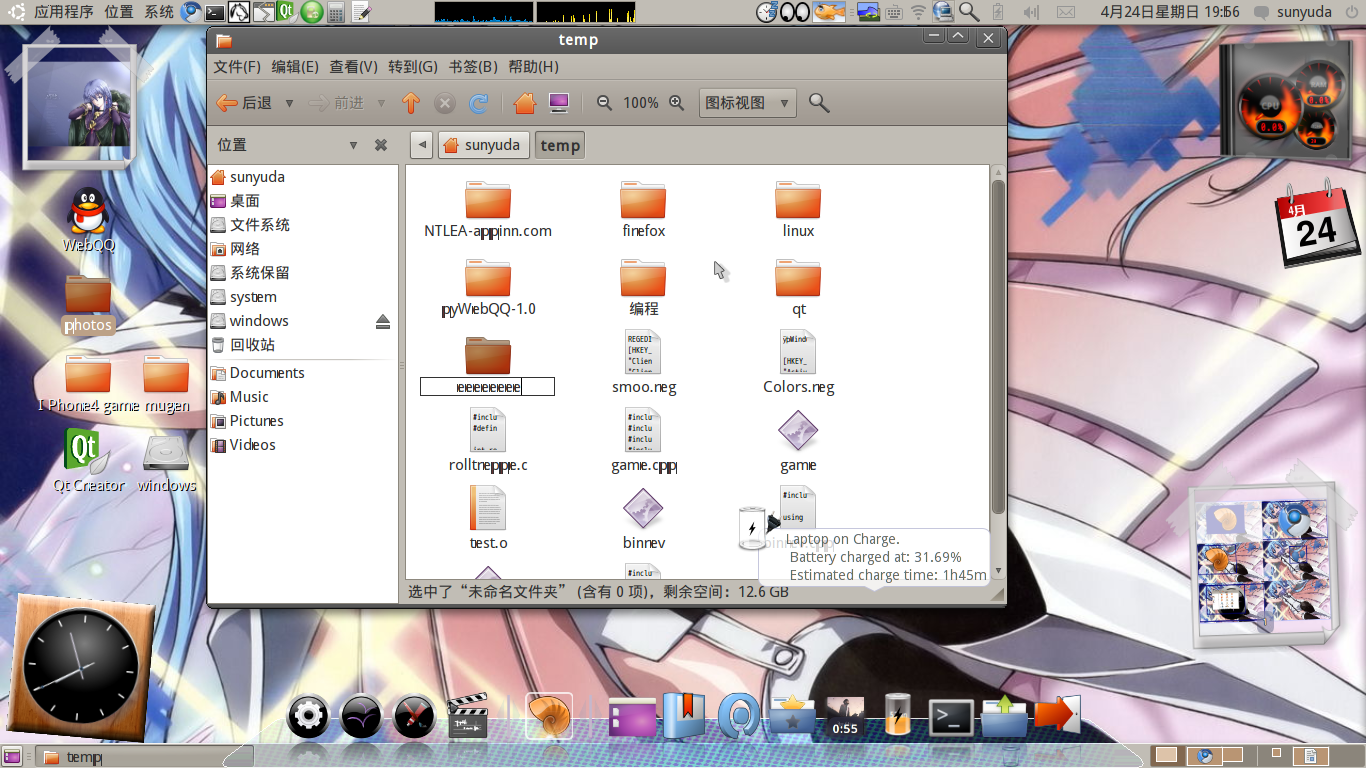Viewport: 1366px width, 768px height.
Task: Select the binnev executable icon
Action: 643,509
